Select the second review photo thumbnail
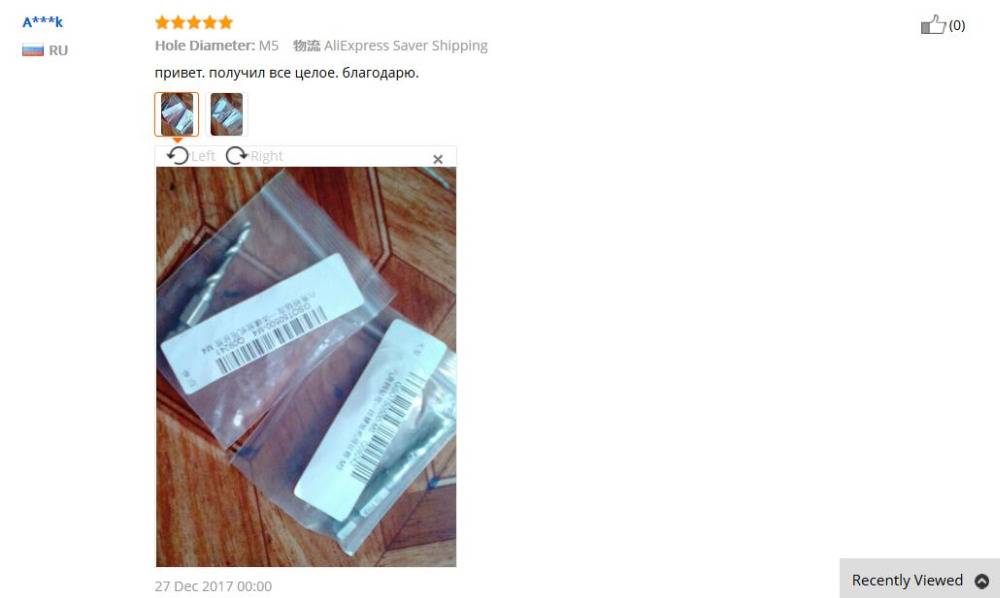Image resolution: width=1000 pixels, height=598 pixels. coord(226,114)
